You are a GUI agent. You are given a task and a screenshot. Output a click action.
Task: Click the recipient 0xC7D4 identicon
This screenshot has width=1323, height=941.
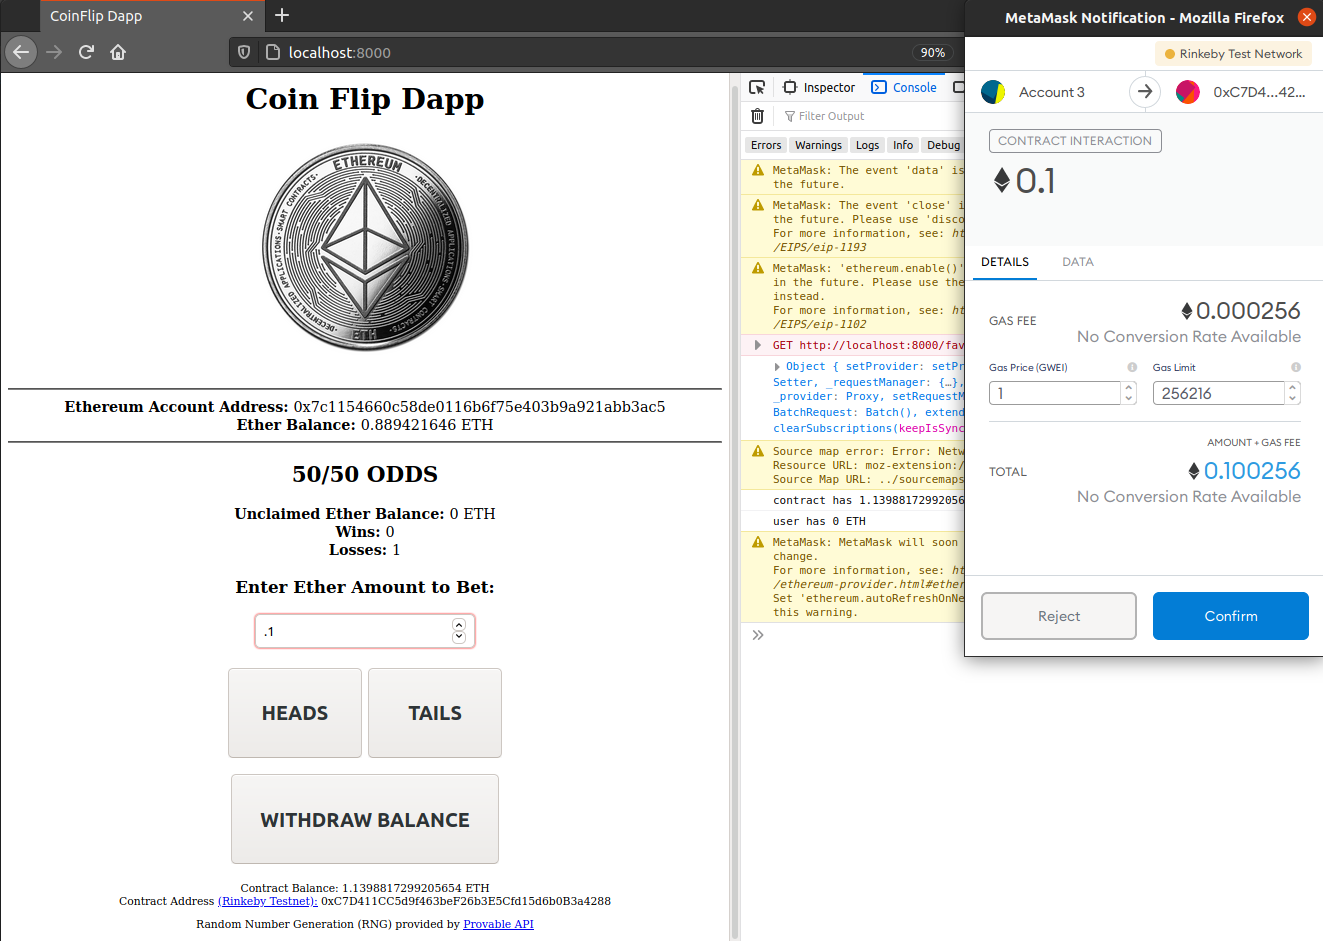[1188, 92]
